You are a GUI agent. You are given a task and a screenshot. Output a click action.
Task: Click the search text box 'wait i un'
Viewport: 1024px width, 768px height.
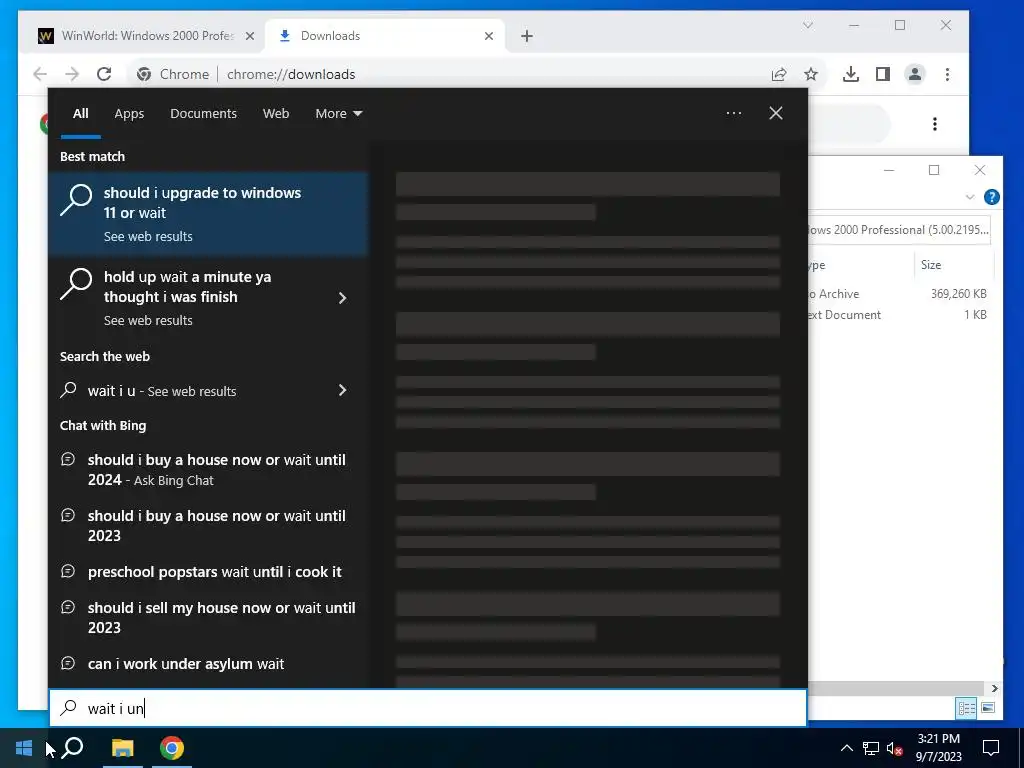[428, 708]
